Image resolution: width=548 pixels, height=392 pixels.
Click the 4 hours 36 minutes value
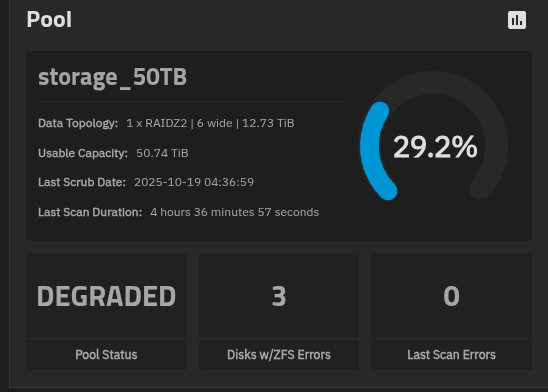[x=235, y=212]
